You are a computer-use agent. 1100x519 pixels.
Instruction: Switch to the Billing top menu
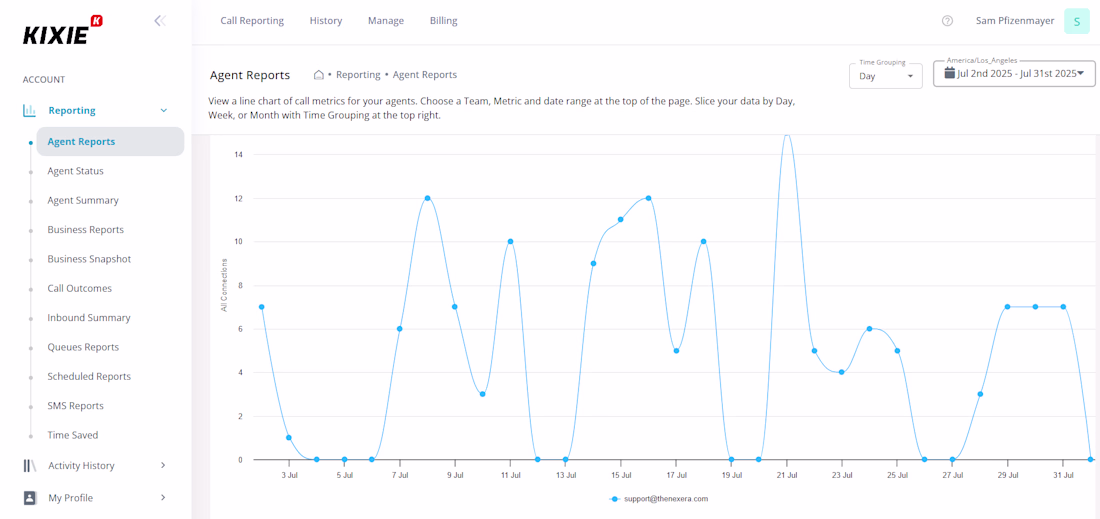tap(443, 21)
